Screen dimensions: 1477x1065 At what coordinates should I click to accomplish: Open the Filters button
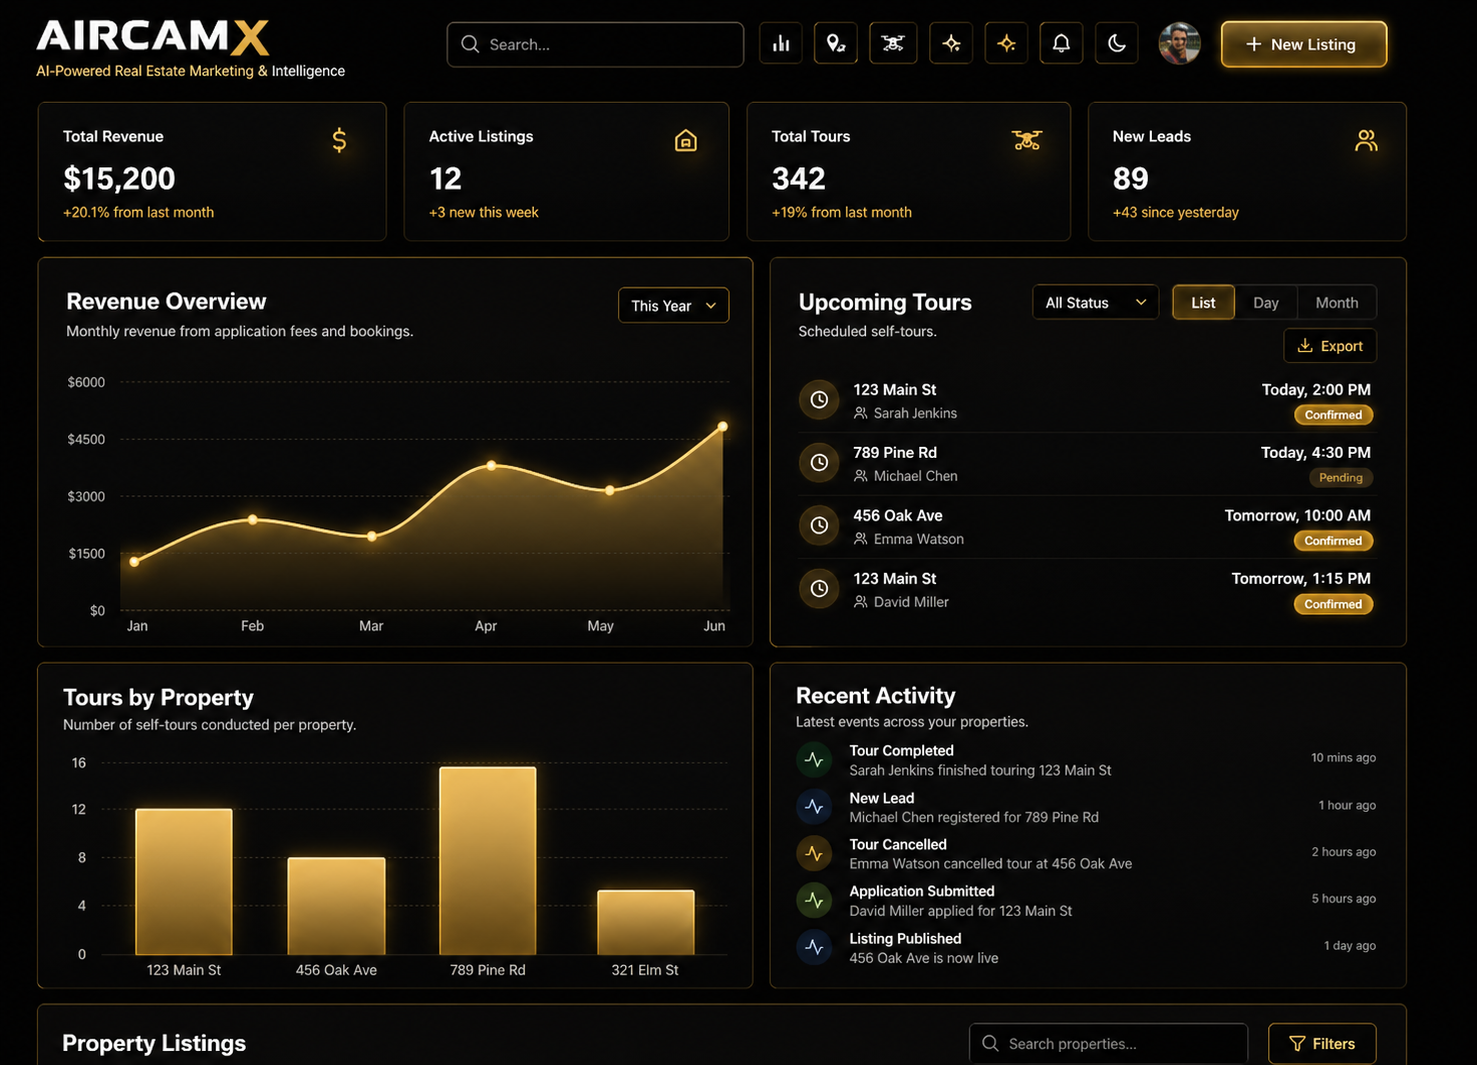(x=1322, y=1043)
